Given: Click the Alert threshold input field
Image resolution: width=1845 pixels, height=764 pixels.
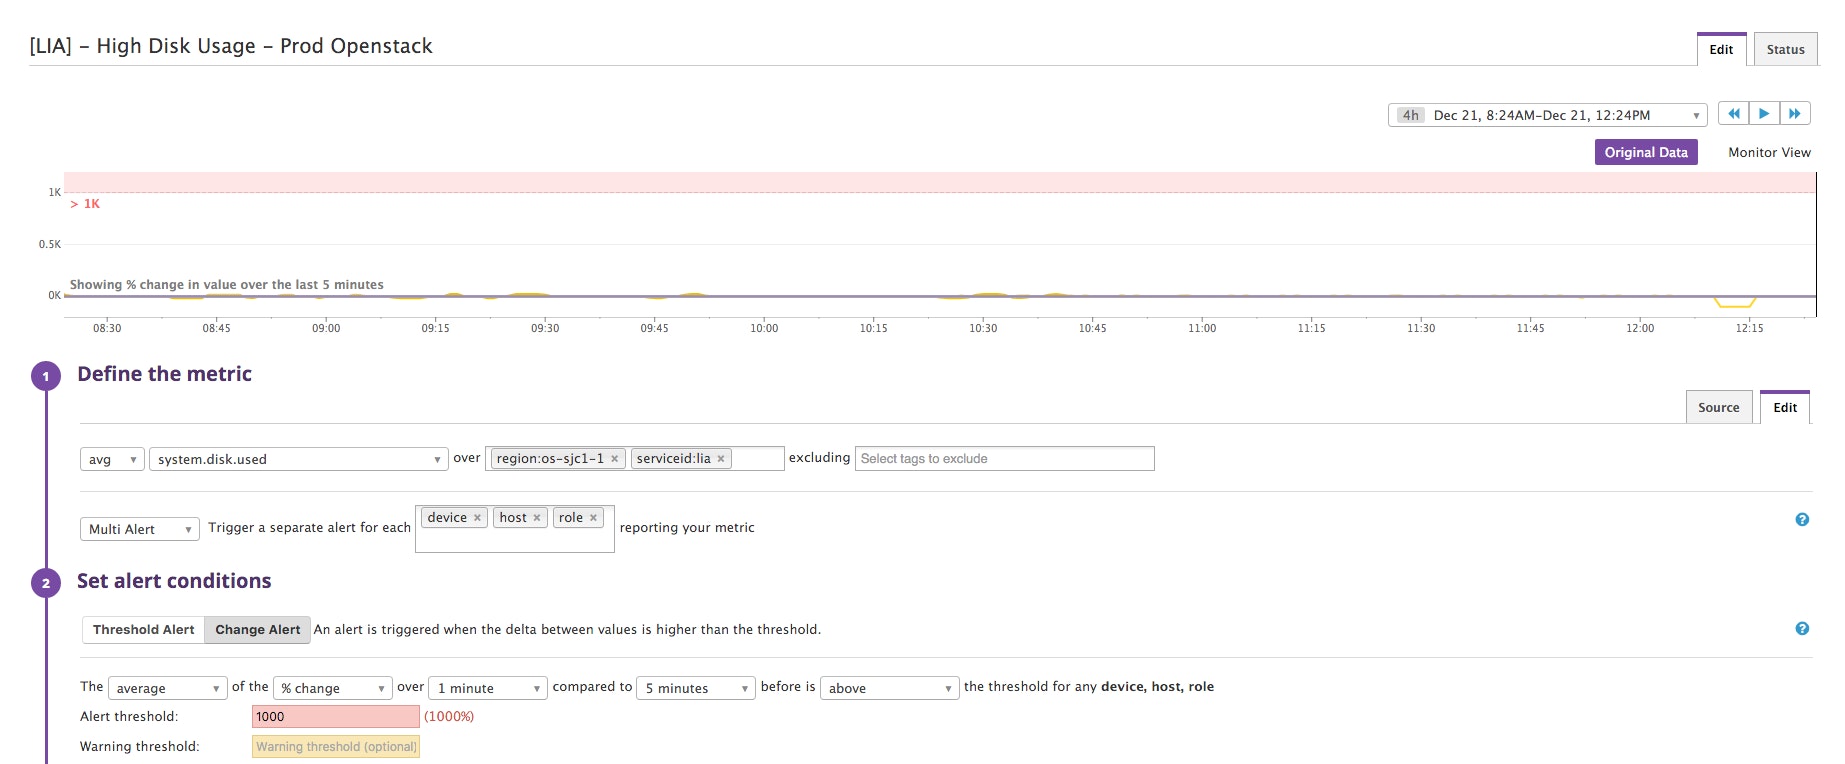Looking at the screenshot, I should [x=335, y=717].
